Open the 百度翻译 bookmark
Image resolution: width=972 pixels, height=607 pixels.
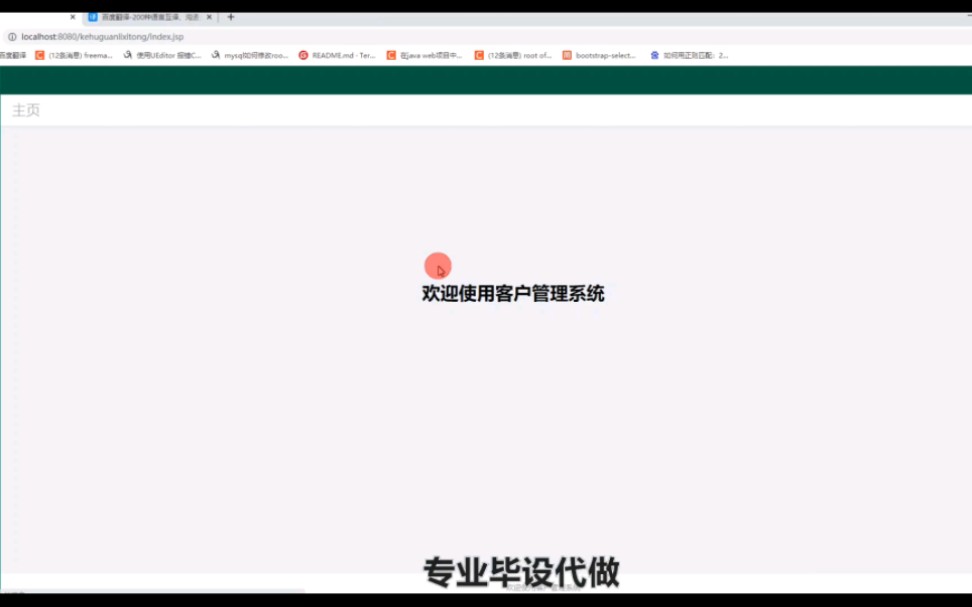click(x=13, y=55)
